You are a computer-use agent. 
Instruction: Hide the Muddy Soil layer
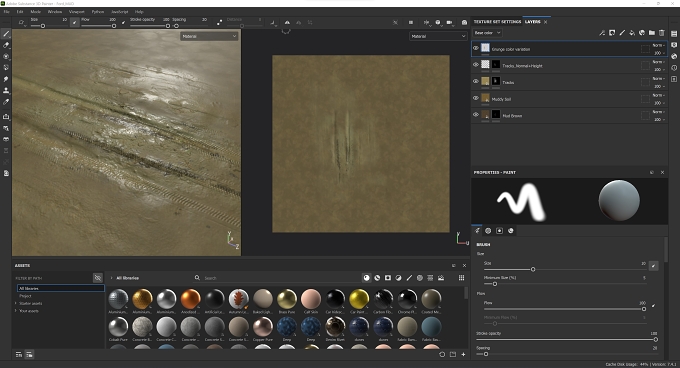[x=476, y=98]
